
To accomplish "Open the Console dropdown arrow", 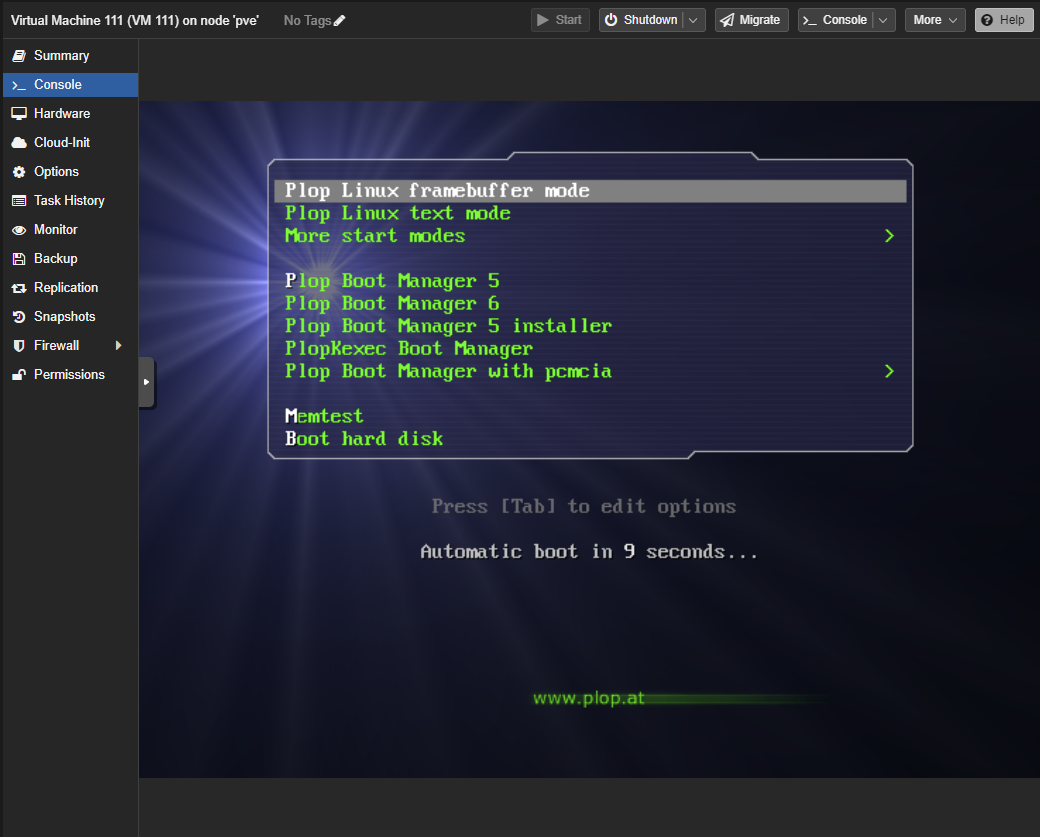I will tap(883, 19).
